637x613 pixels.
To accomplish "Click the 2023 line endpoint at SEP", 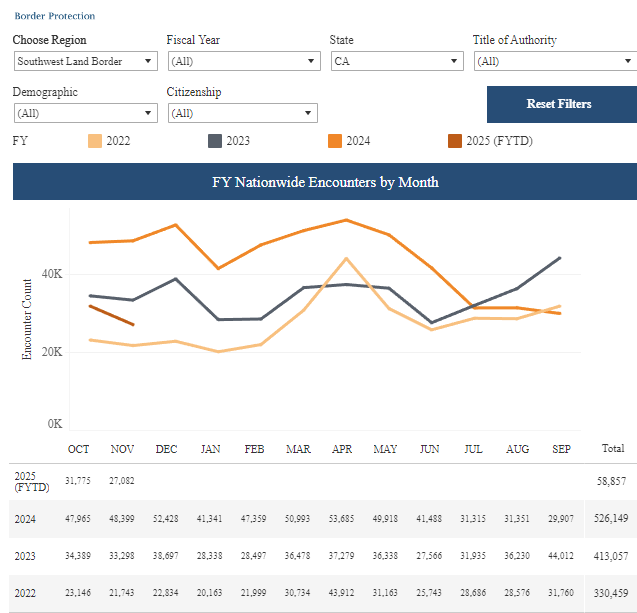I will [x=560, y=258].
